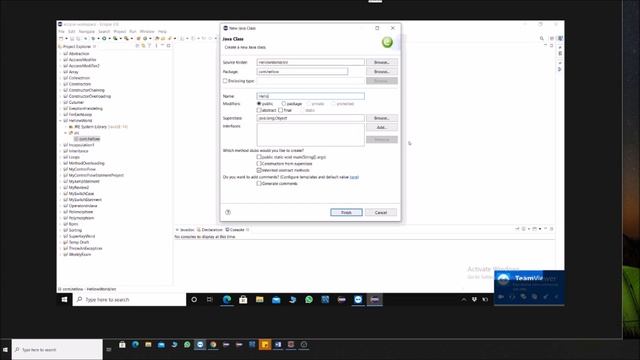Collapse the src folder node
Viewport: 640px width, 360px height.
click(x=66, y=133)
